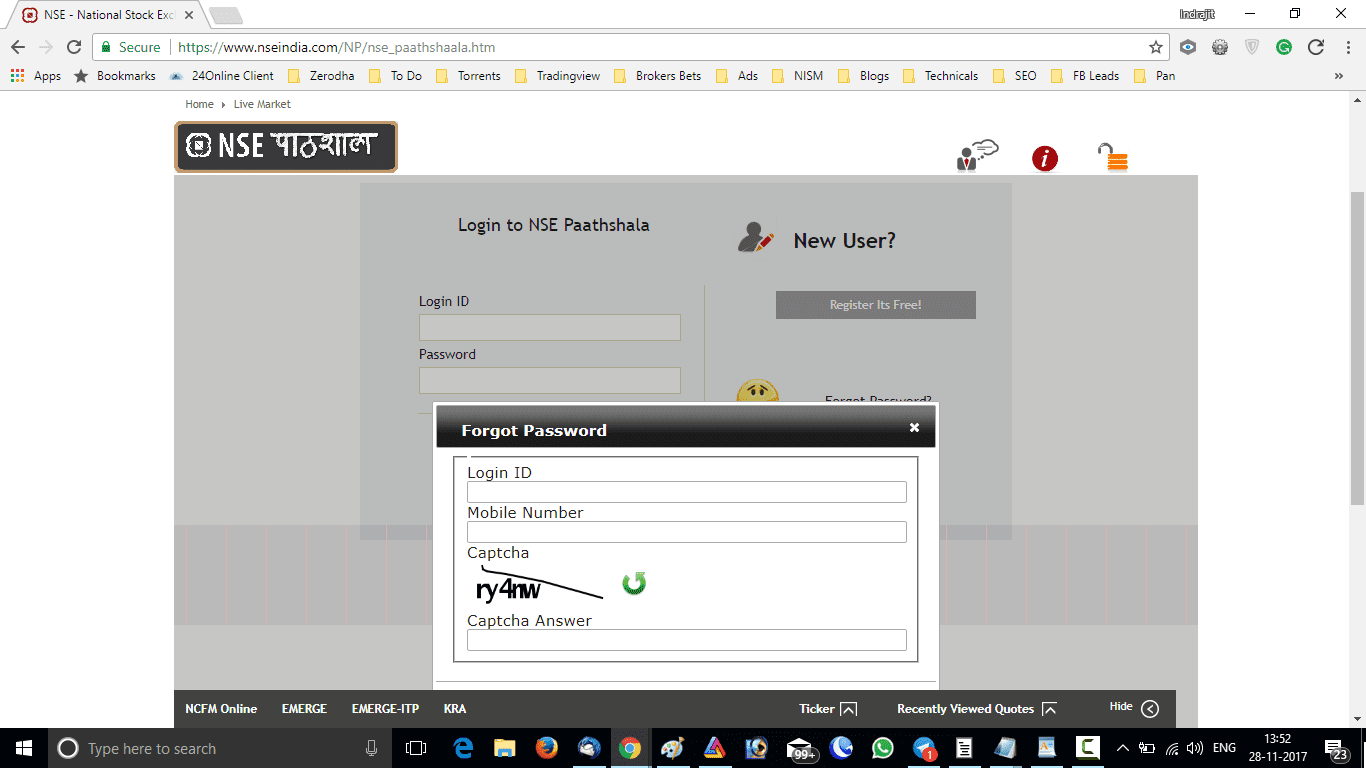The height and width of the screenshot is (768, 1366).
Task: Click the grey shield extension icon
Action: (1252, 47)
